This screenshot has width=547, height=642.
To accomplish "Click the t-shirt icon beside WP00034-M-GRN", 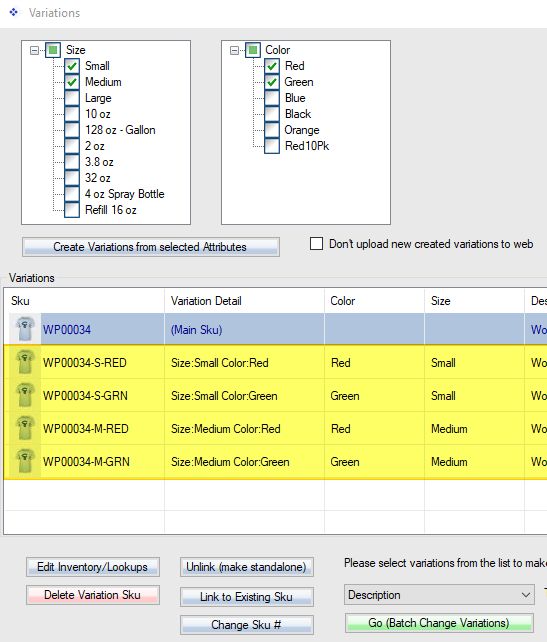I will (x=25, y=461).
